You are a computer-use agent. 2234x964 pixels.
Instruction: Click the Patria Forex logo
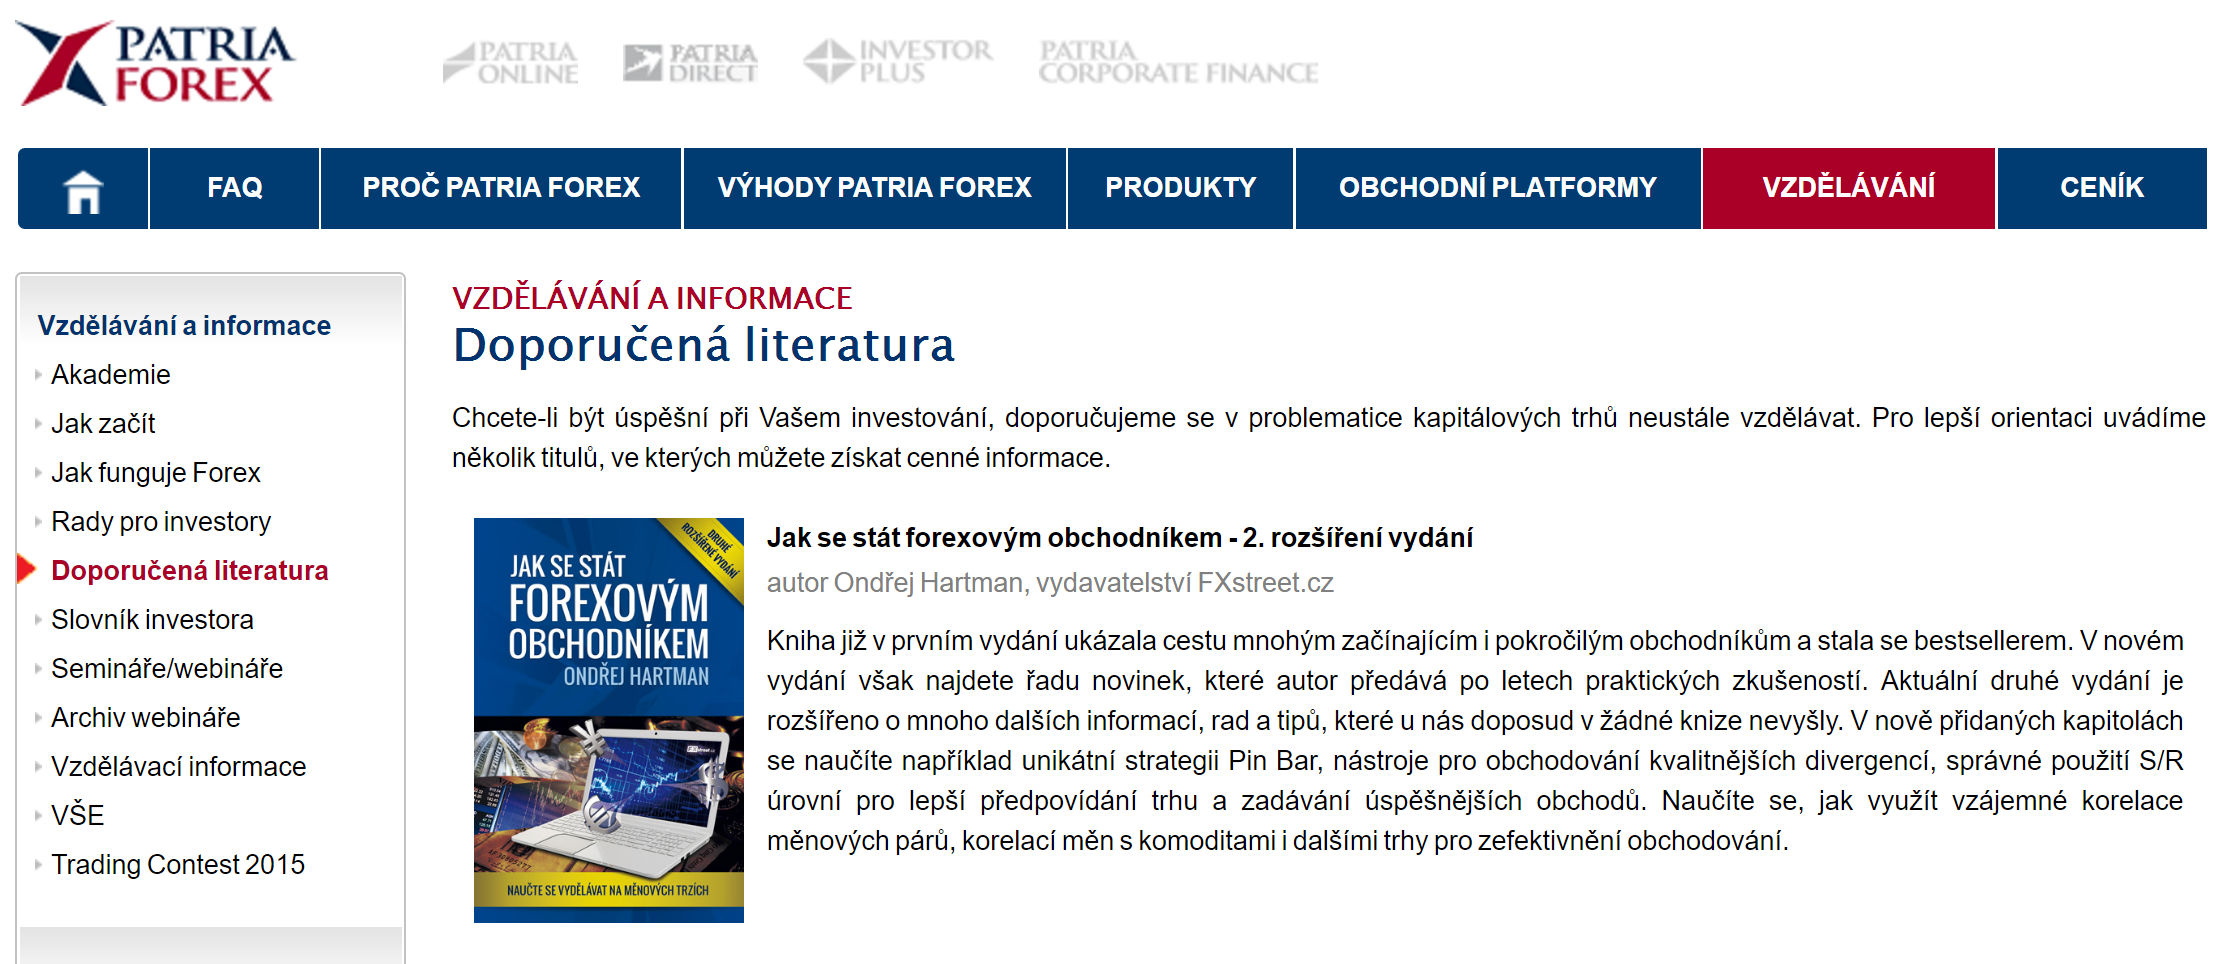point(155,63)
